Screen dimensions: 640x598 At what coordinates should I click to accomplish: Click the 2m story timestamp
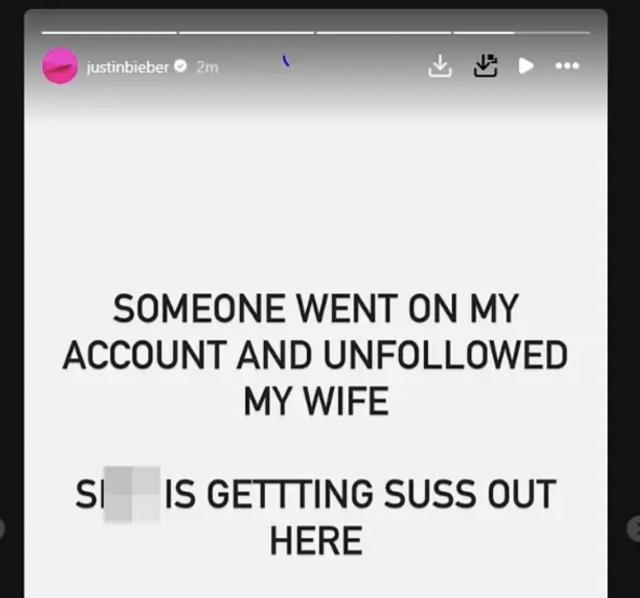(207, 67)
